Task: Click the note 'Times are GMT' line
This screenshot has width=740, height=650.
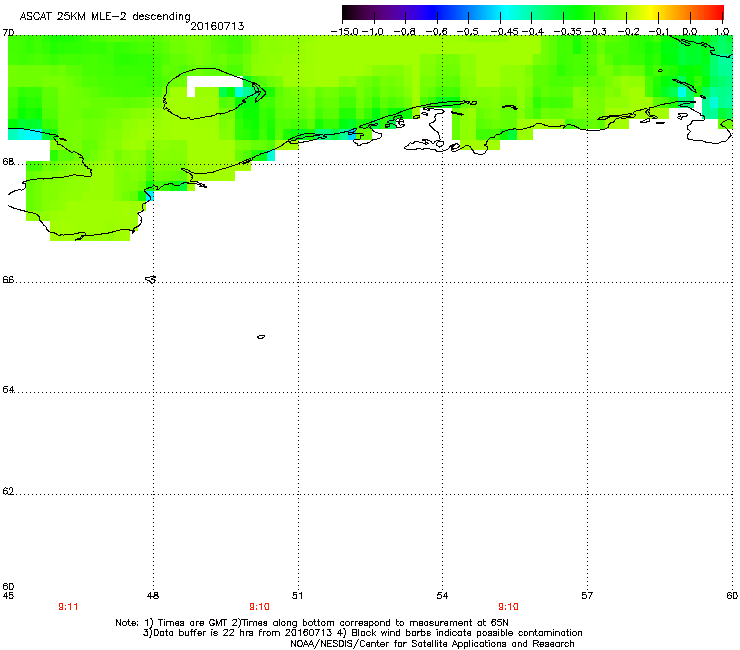Action: click(312, 623)
